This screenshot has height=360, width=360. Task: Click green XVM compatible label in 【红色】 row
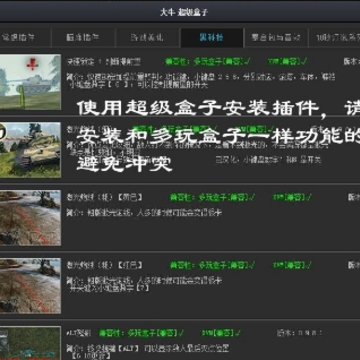coord(292,265)
